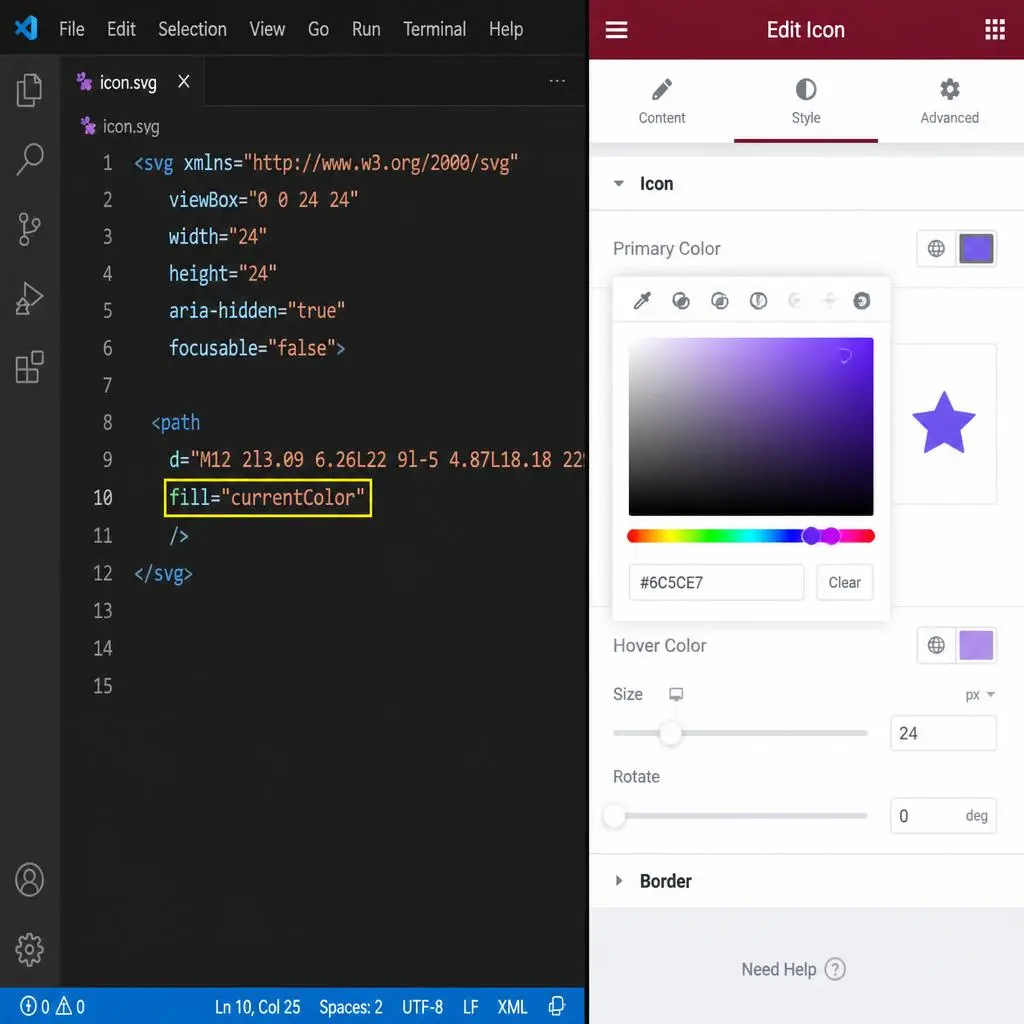Click LF end-of-line in the status bar
Screen dimensions: 1024x1024
(470, 1006)
